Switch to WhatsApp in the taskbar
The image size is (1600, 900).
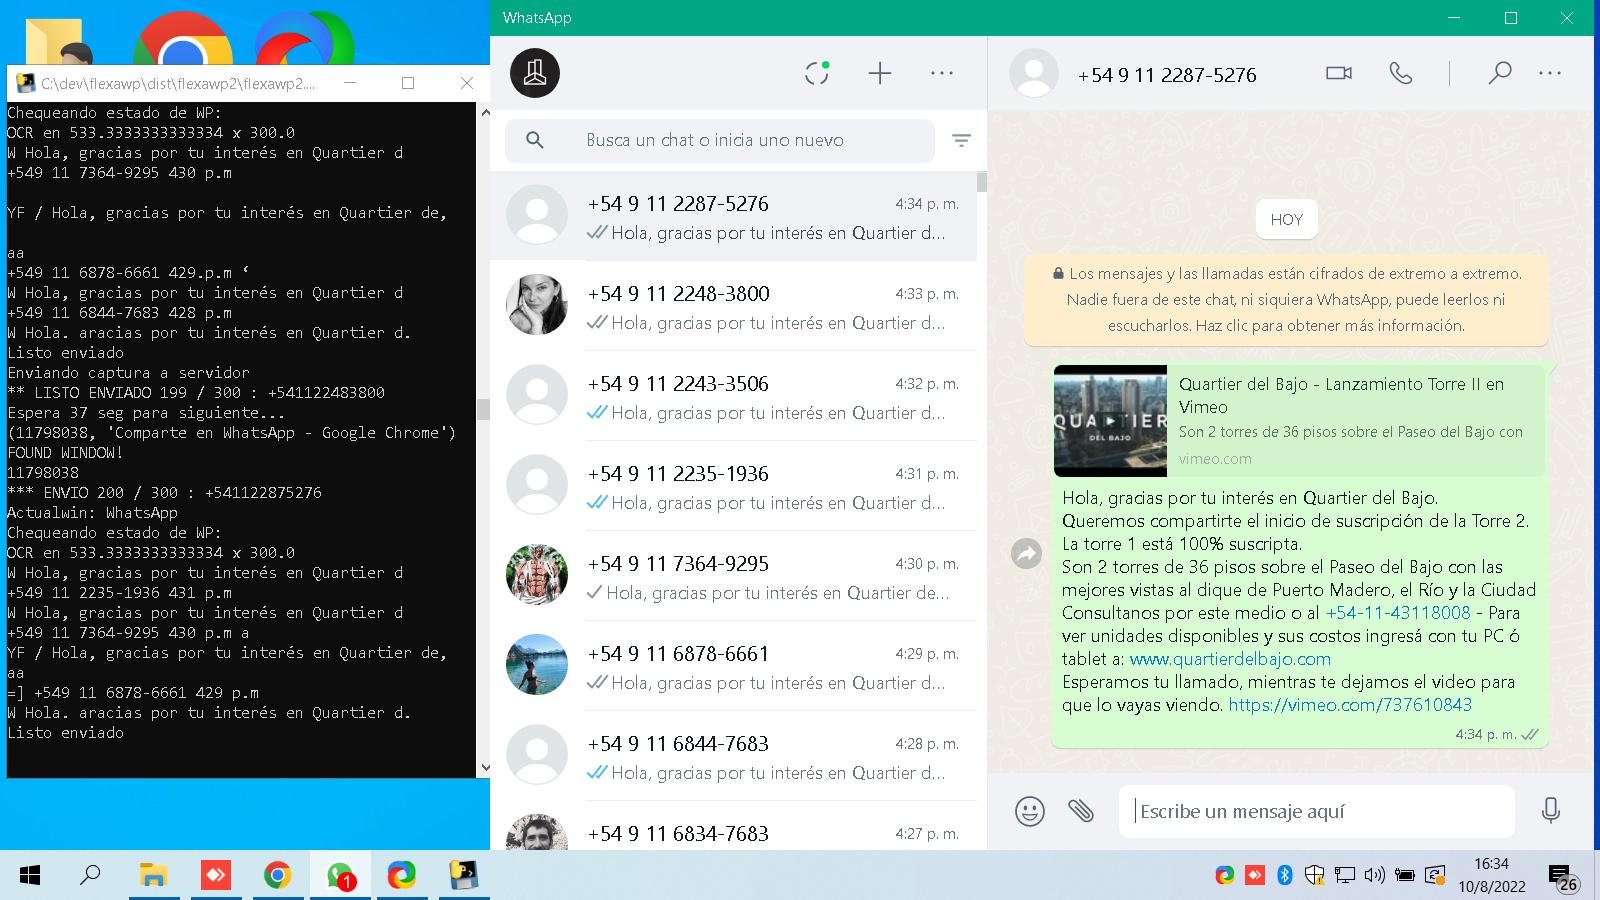340,876
